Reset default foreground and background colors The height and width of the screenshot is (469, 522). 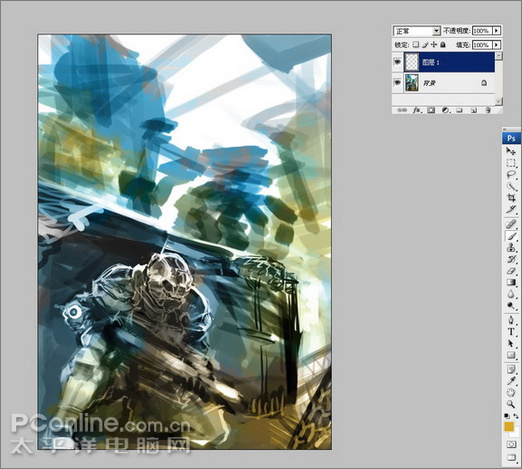point(507,416)
